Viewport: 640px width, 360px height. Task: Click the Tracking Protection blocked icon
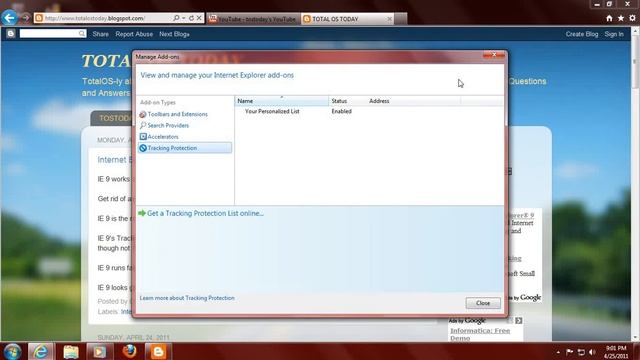click(143, 148)
